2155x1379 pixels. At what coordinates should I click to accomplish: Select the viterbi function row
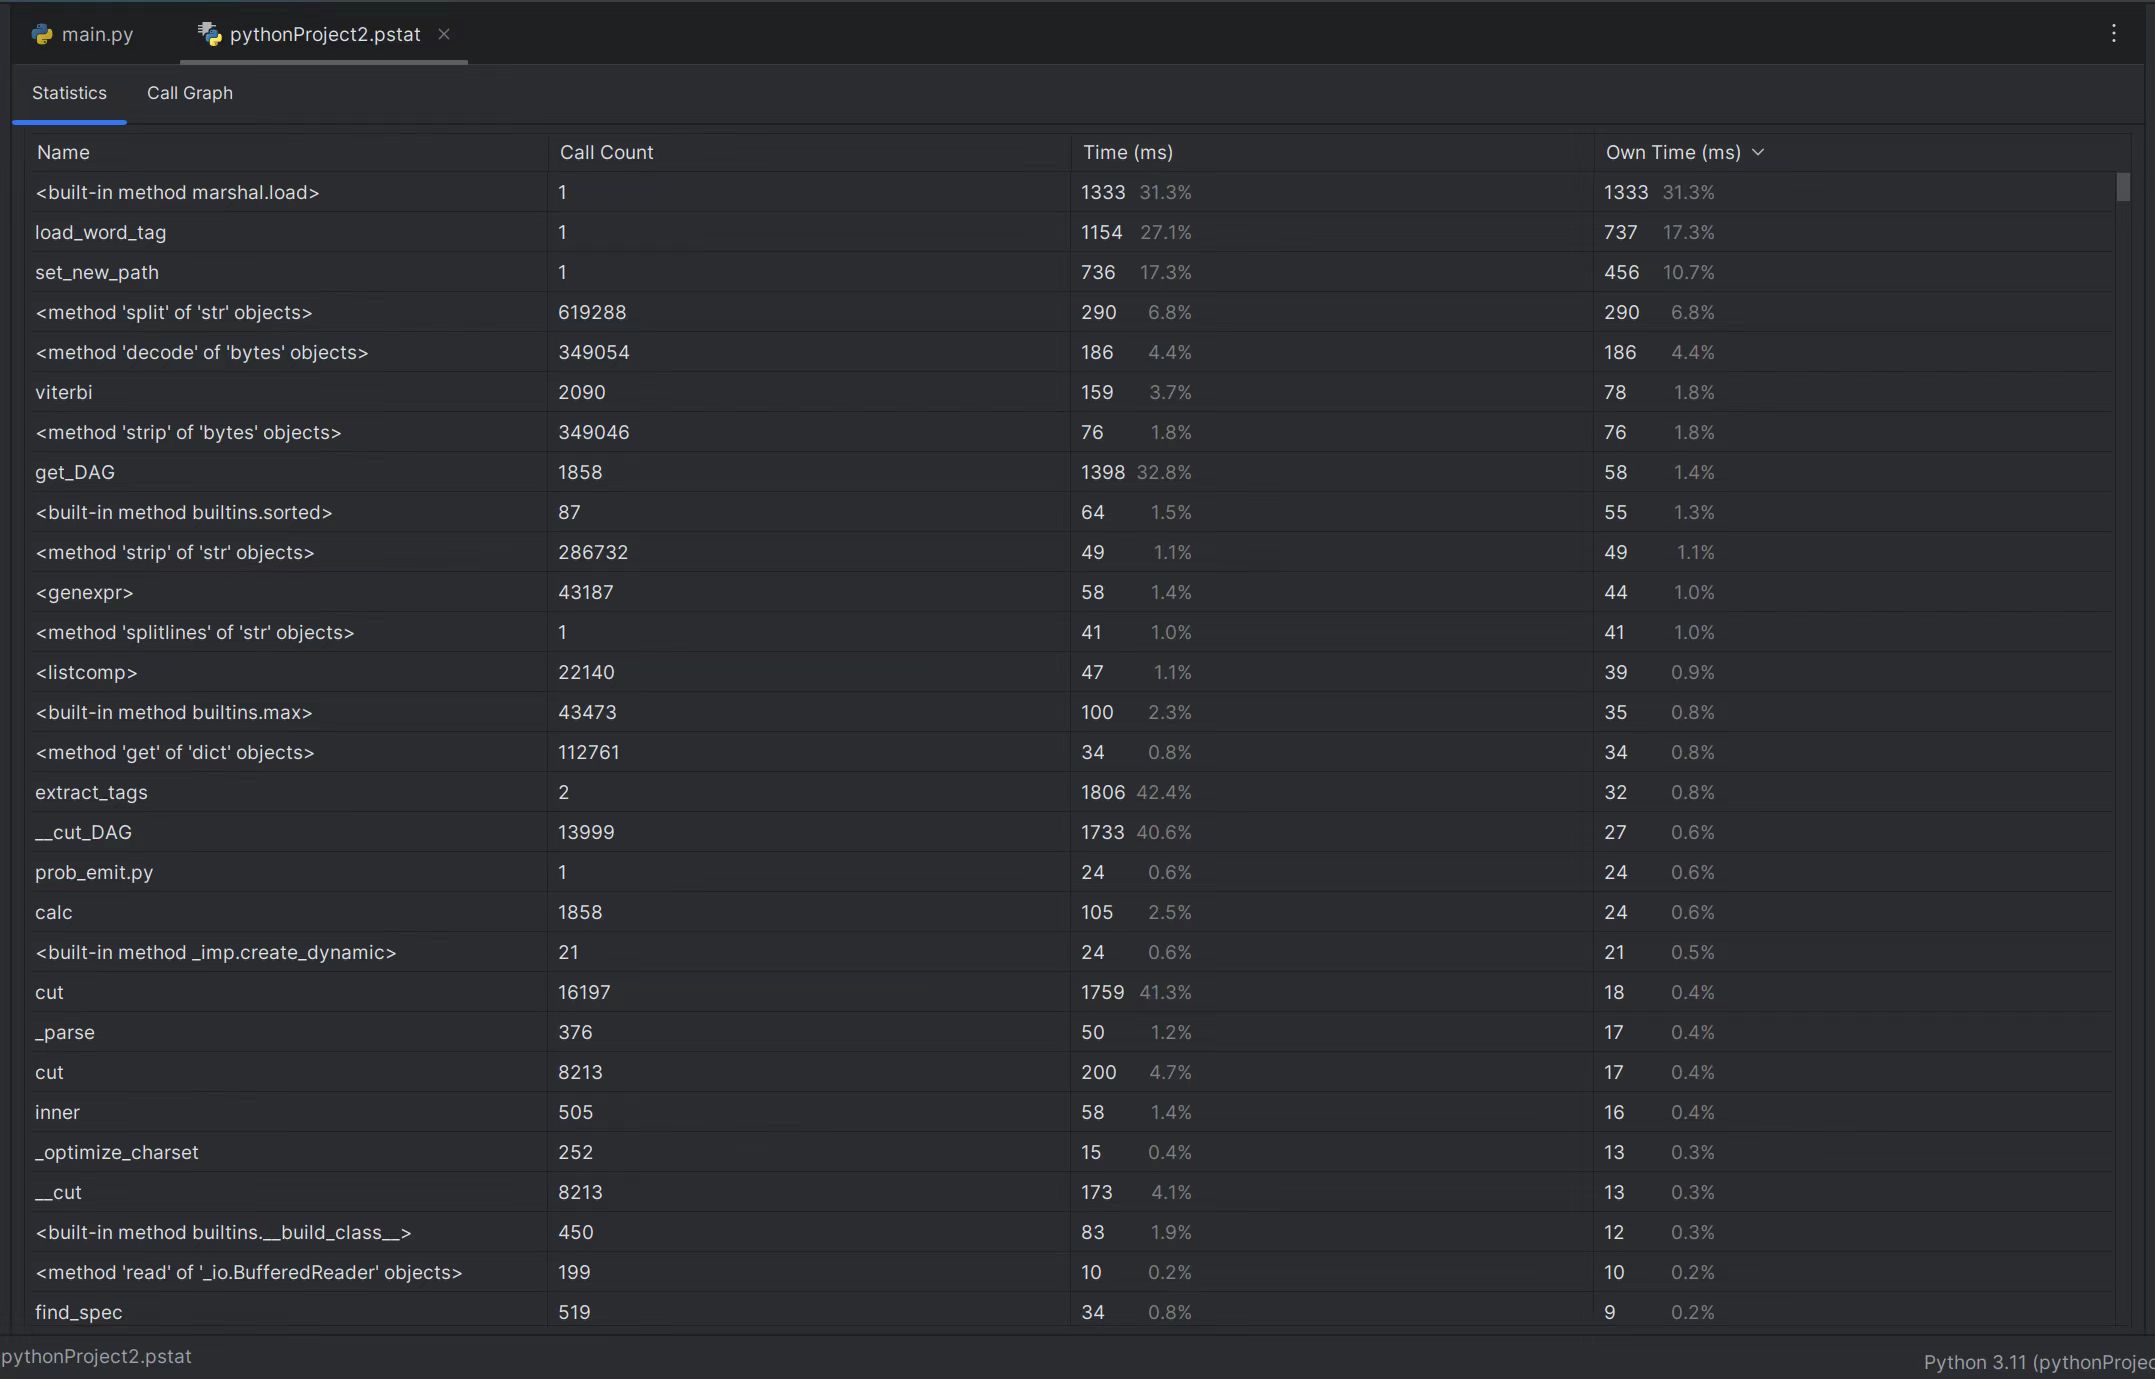(x=64, y=392)
